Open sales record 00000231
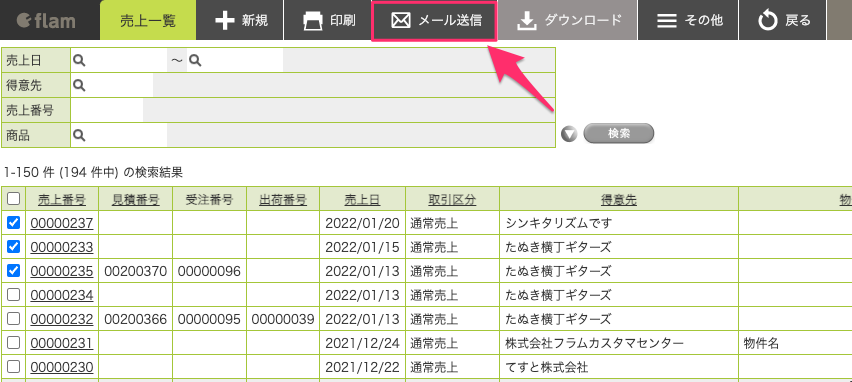Screen dimensions: 852x382 [x=61, y=343]
